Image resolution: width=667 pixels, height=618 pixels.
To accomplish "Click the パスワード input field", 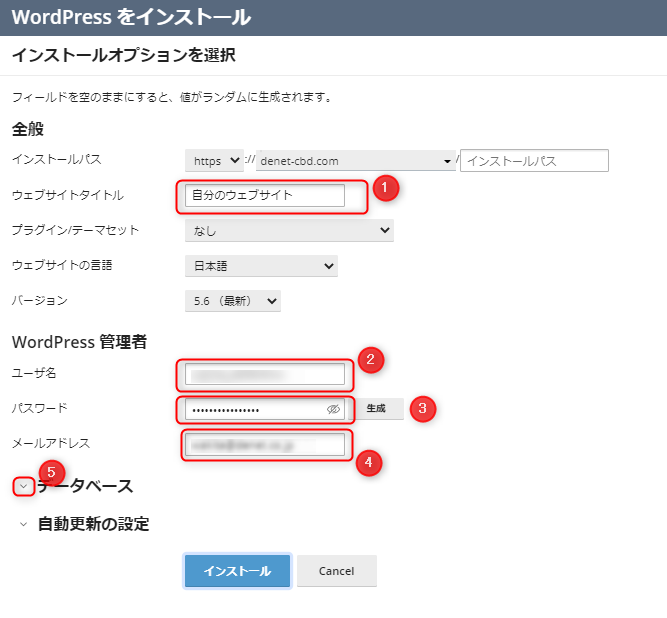I will (x=265, y=409).
